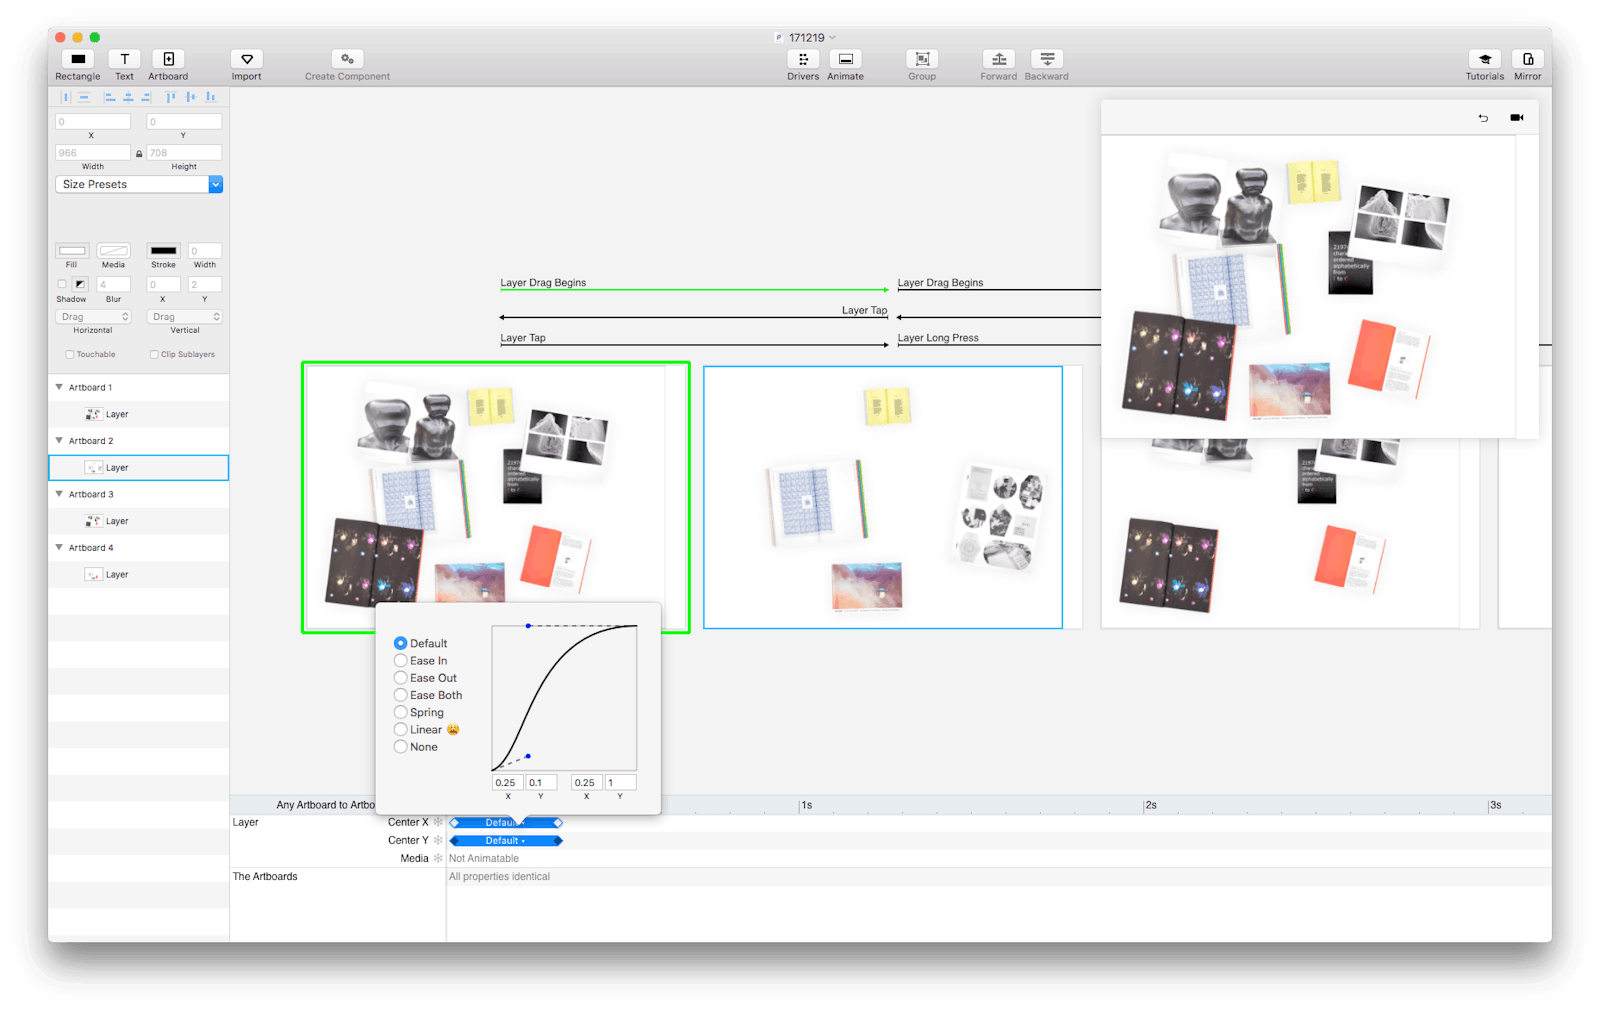
Task: Click the preview record camera icon
Action: (x=1516, y=118)
